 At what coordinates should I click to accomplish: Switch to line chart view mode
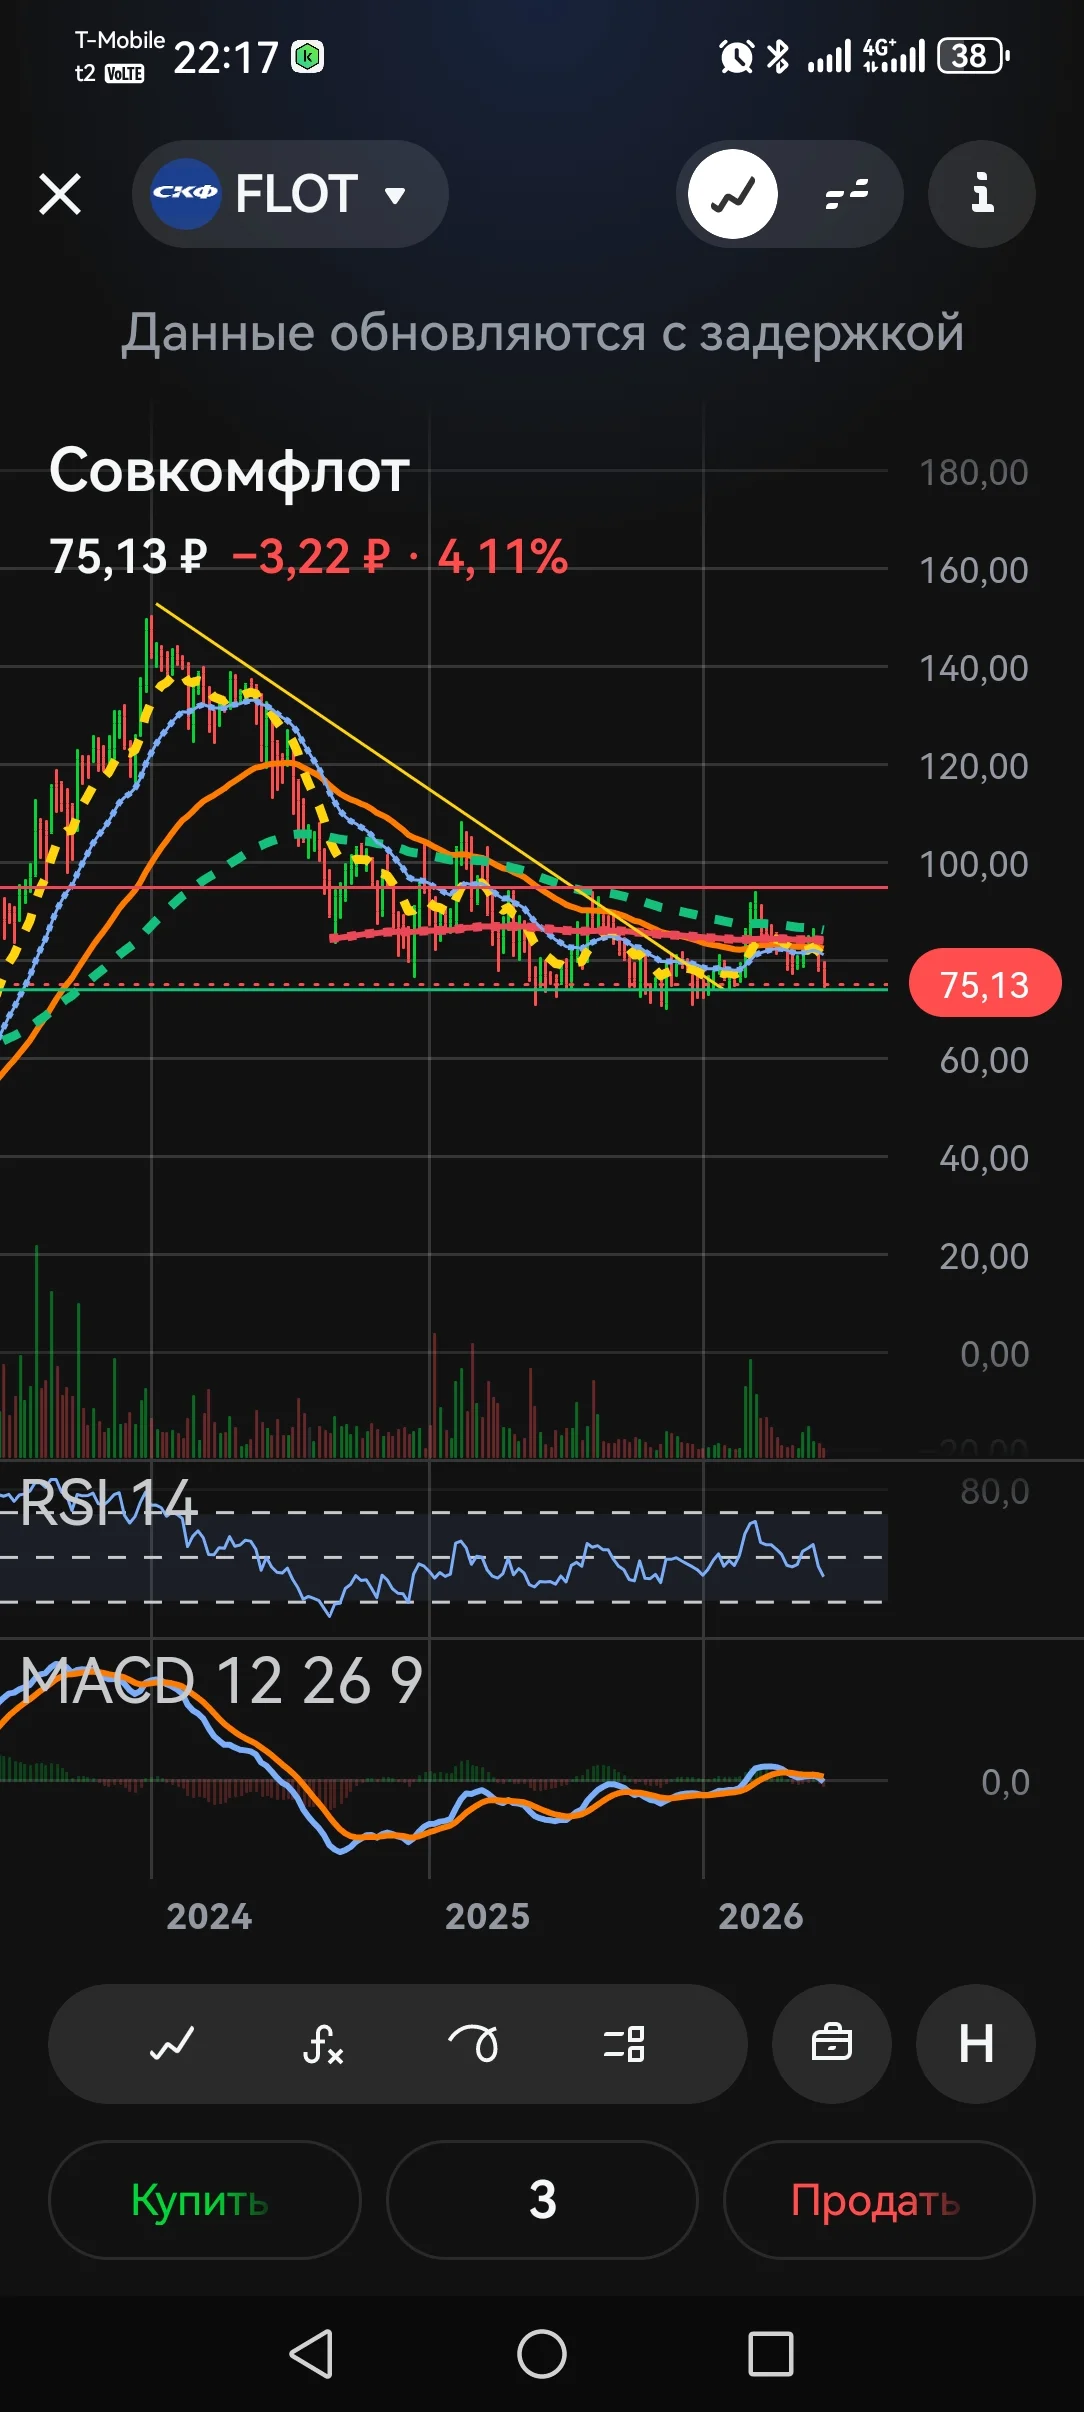[733, 194]
